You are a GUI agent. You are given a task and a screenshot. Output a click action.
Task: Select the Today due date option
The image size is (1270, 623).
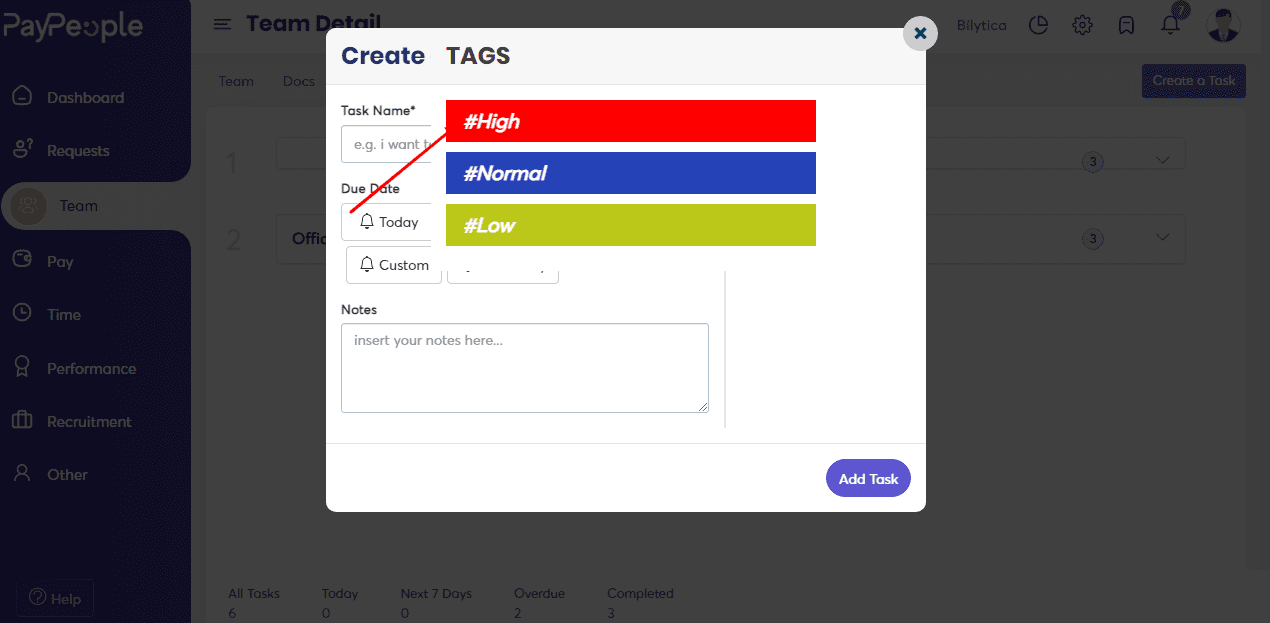[x=389, y=222]
